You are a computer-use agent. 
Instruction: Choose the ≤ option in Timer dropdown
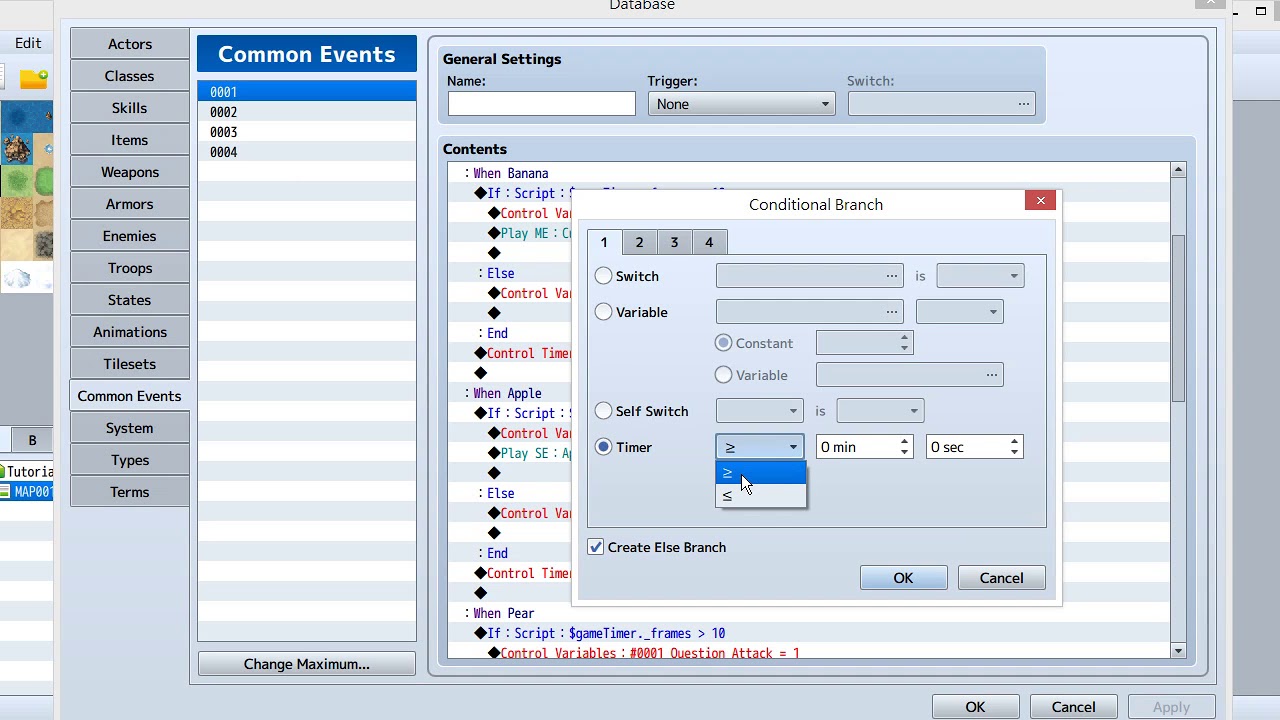[x=761, y=496]
